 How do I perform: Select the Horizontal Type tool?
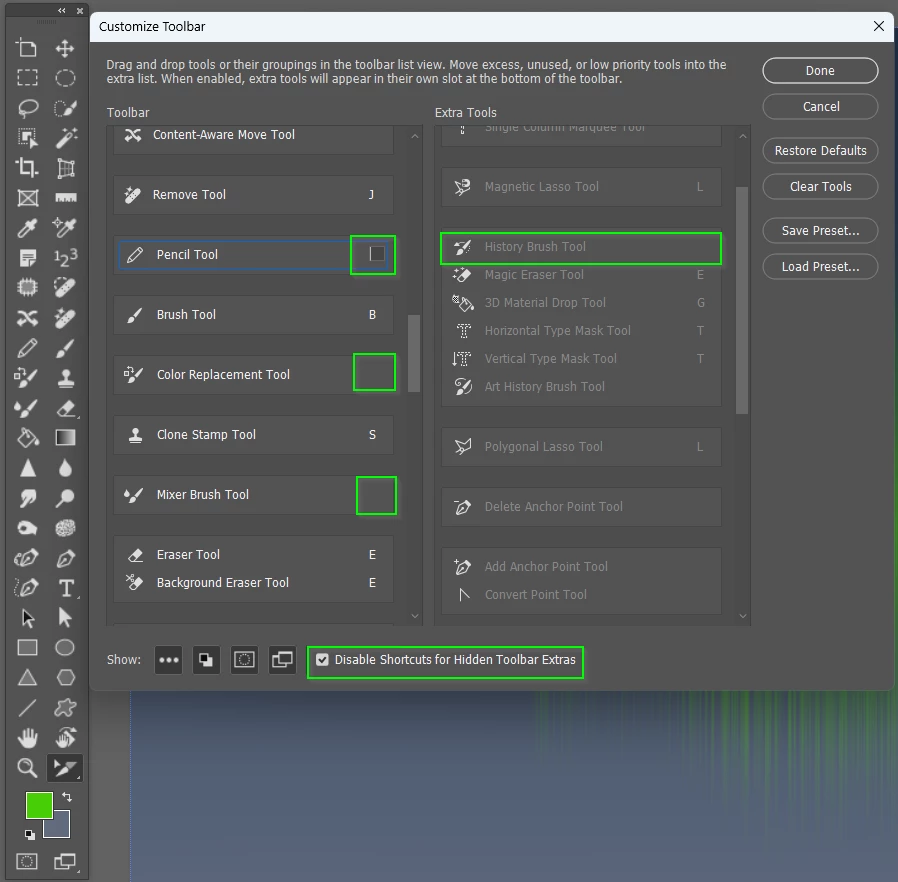66,588
